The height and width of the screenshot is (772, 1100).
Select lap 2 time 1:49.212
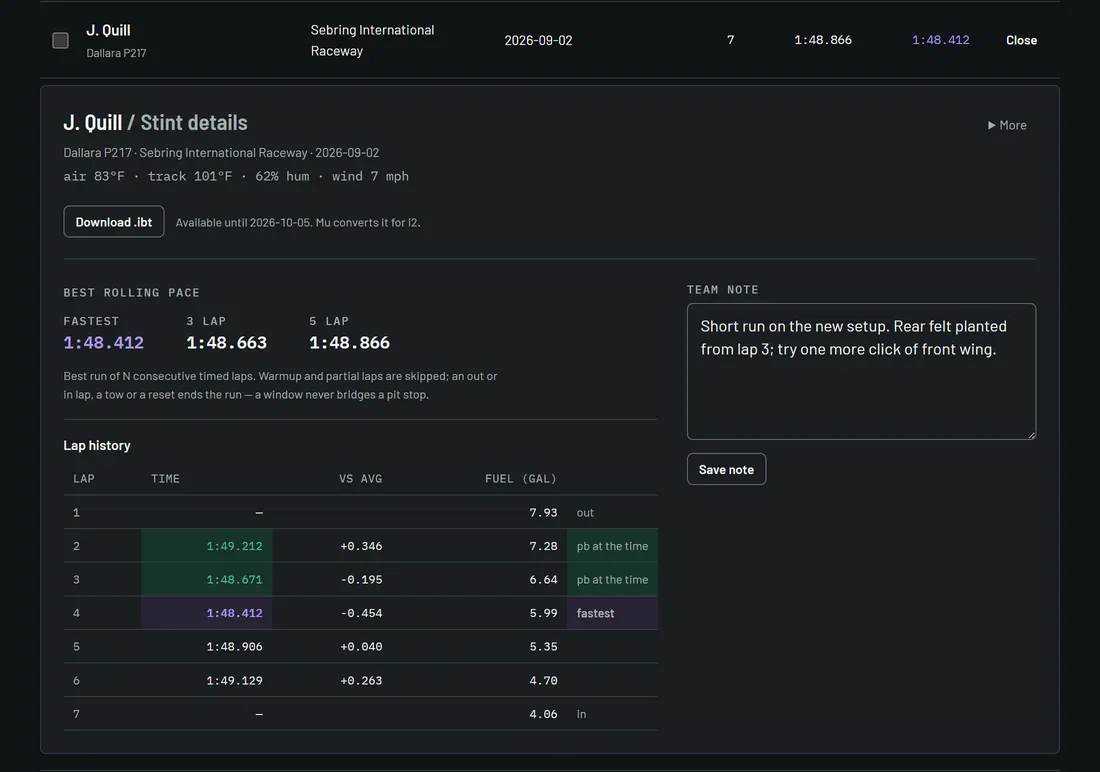[234, 546]
